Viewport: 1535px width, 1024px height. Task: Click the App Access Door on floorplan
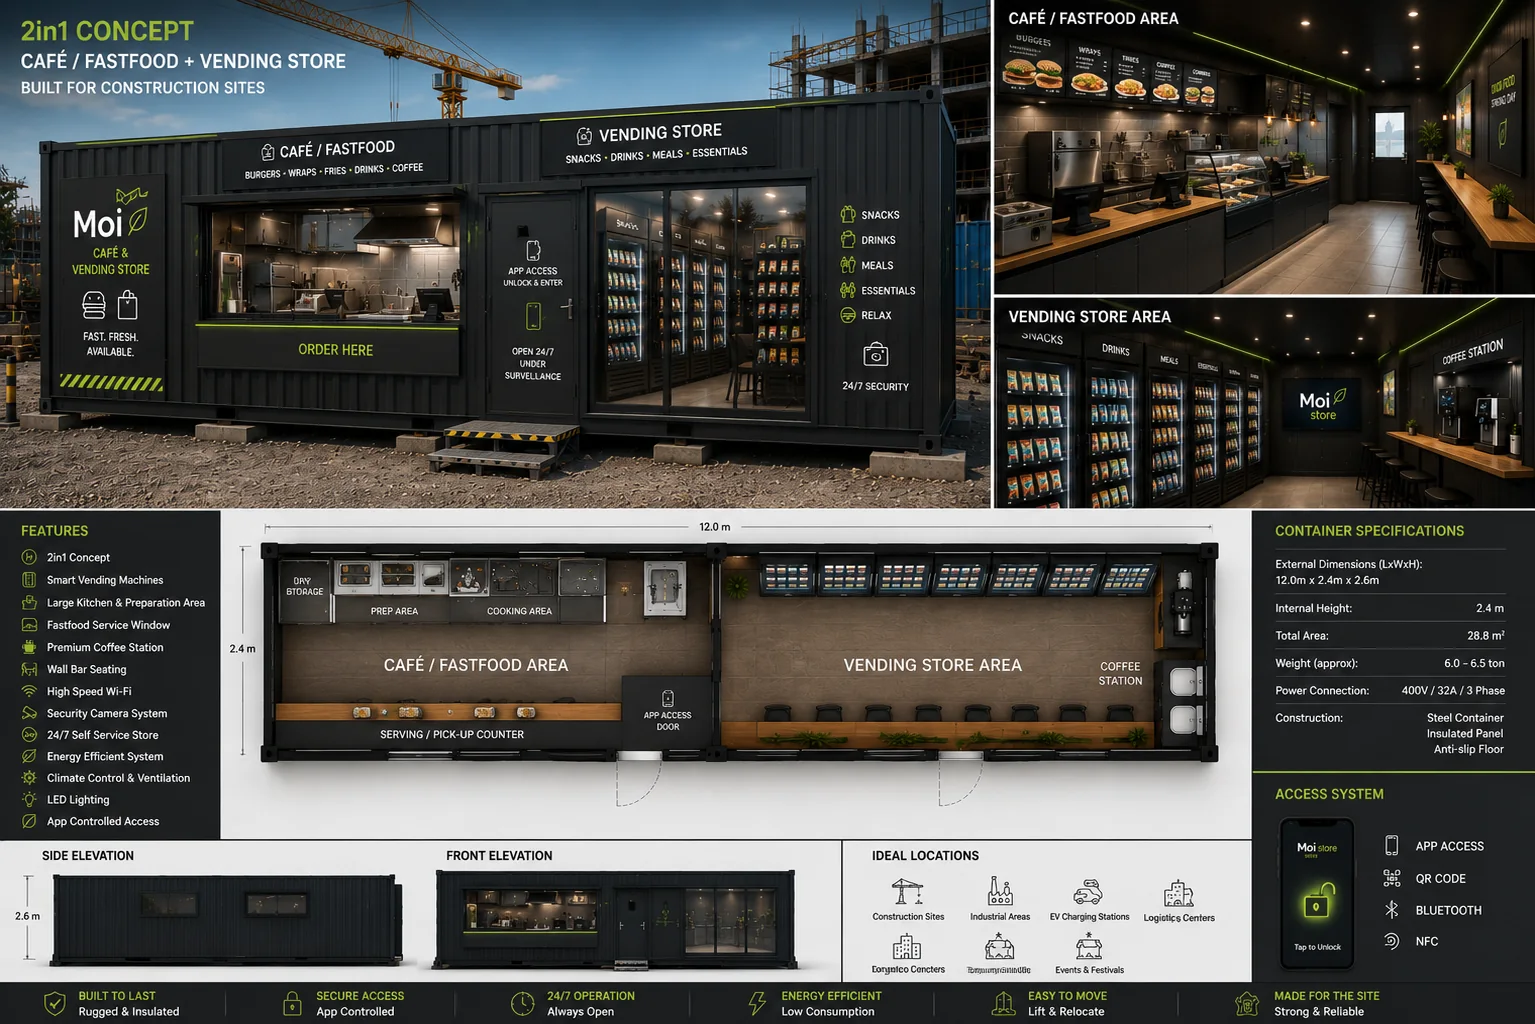pyautogui.click(x=667, y=711)
